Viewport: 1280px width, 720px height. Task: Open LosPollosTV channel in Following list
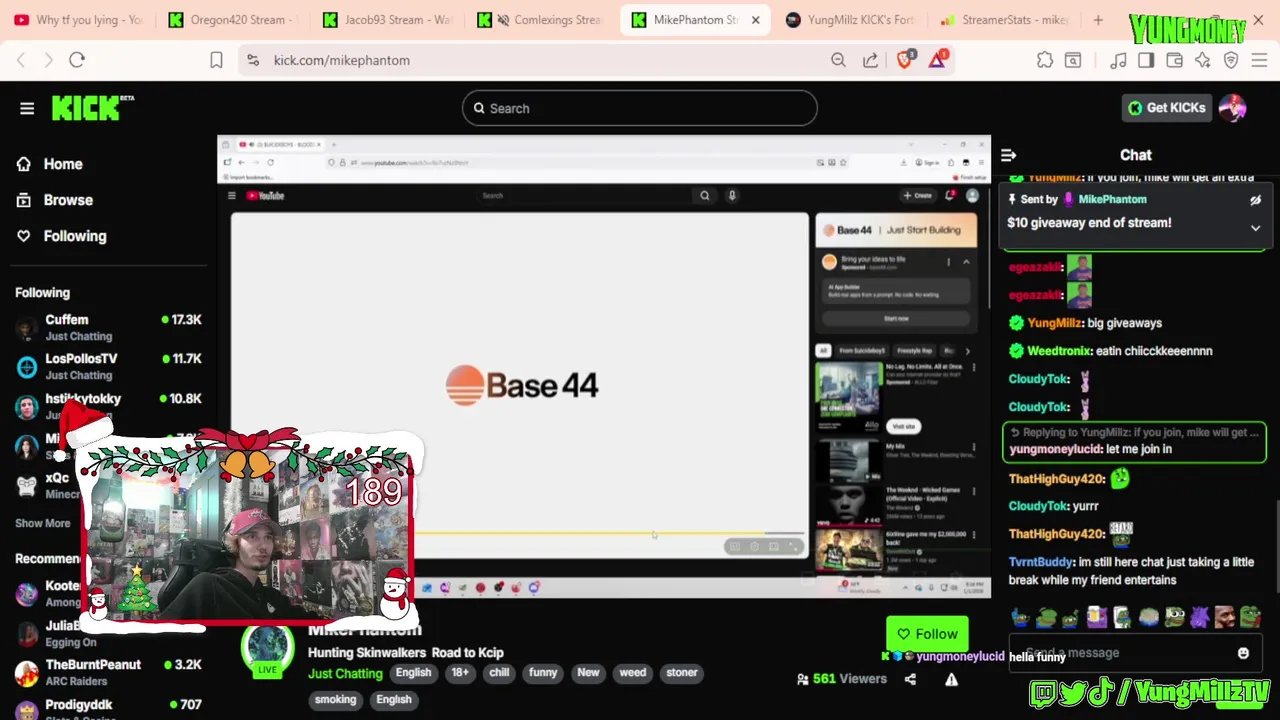click(108, 367)
